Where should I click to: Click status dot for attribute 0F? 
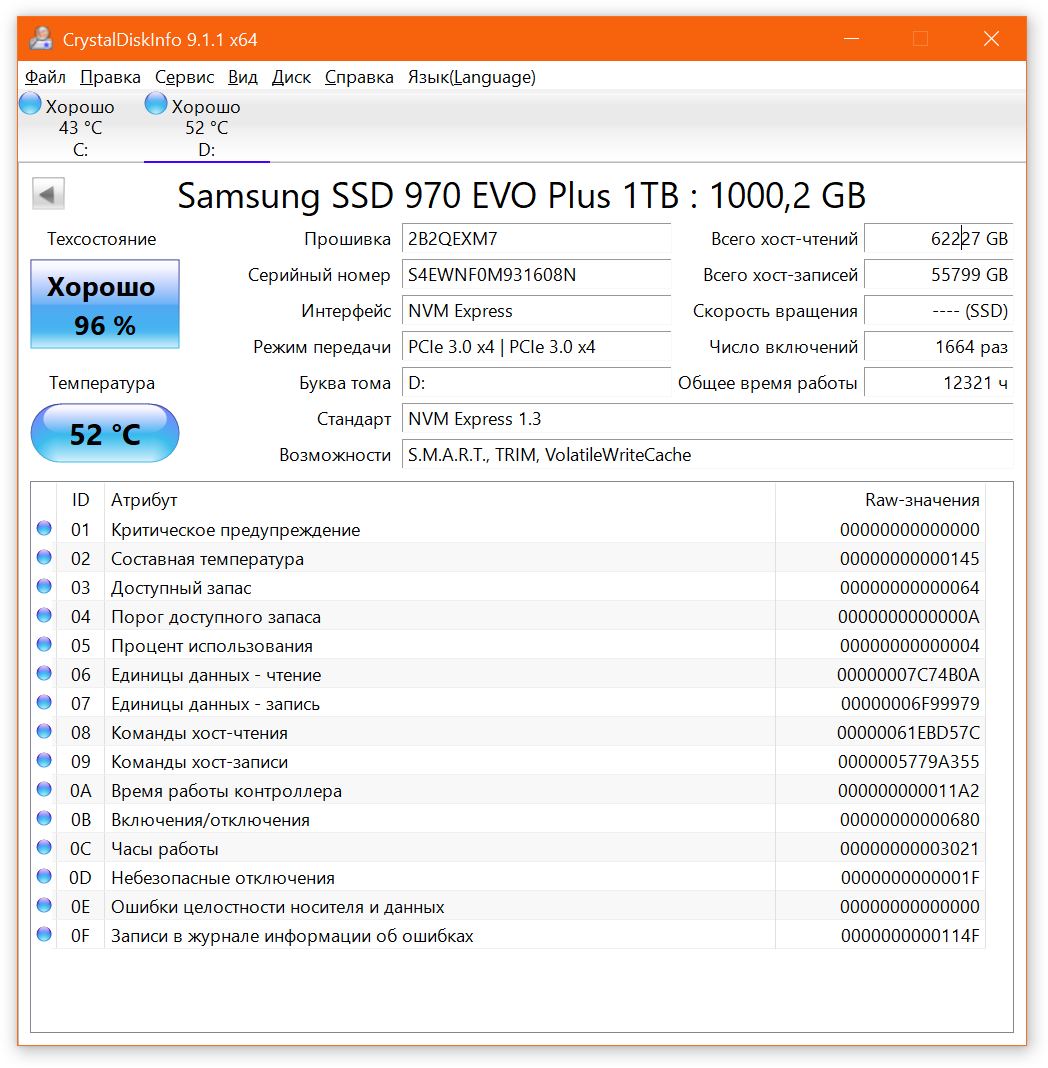pos(44,934)
